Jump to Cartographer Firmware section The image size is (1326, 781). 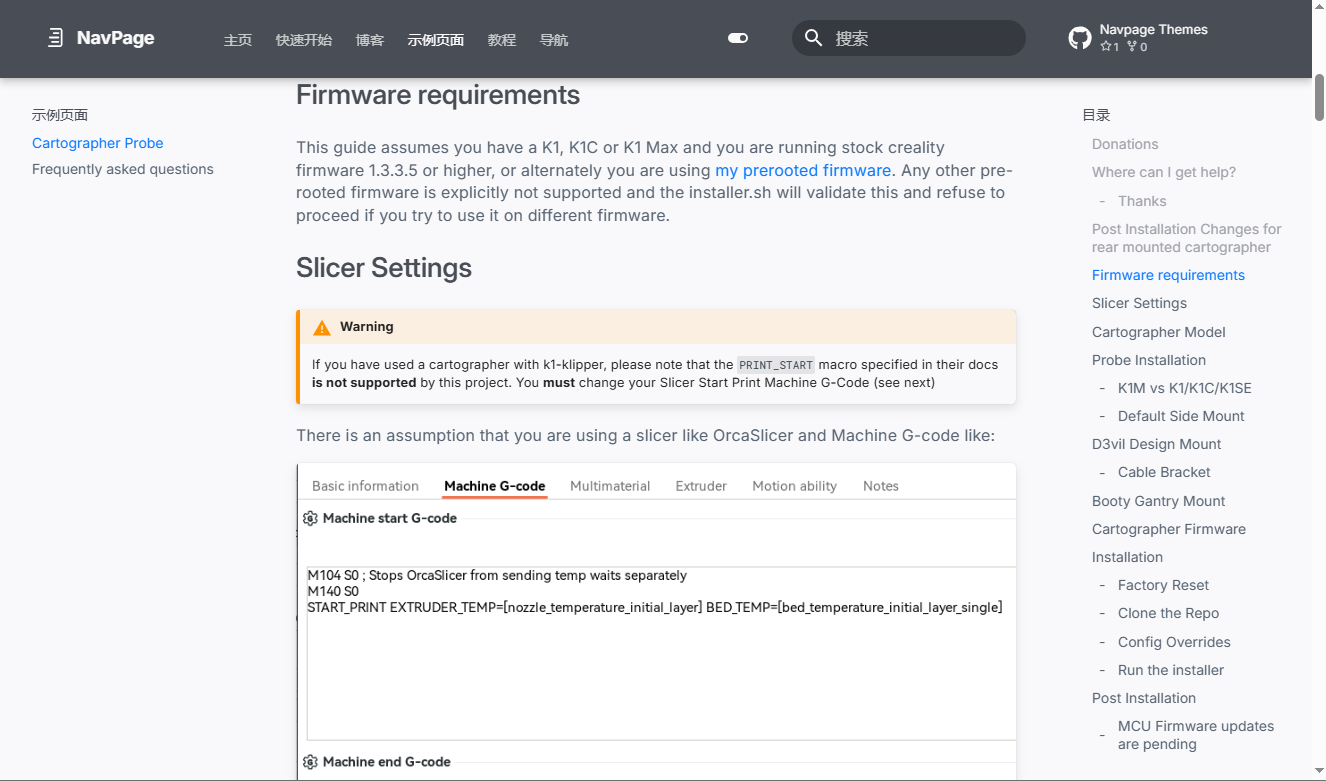point(1169,529)
